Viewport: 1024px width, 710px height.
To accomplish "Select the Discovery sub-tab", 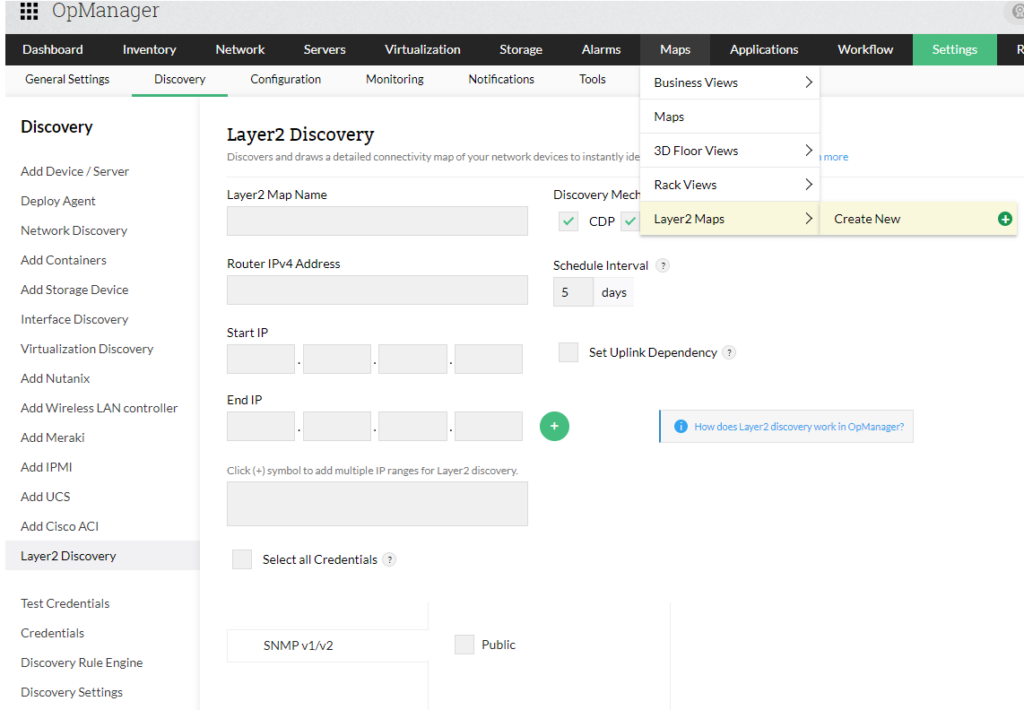I will pos(180,79).
